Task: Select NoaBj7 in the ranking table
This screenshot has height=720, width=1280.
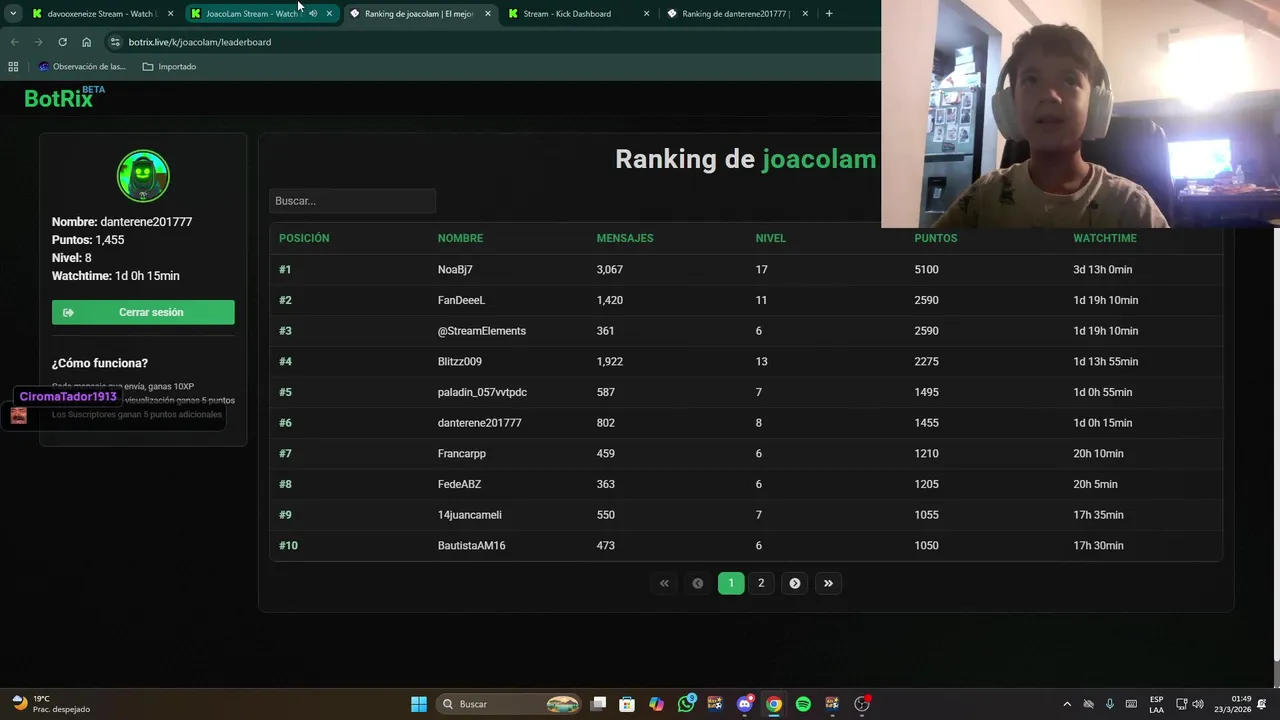Action: tap(455, 269)
